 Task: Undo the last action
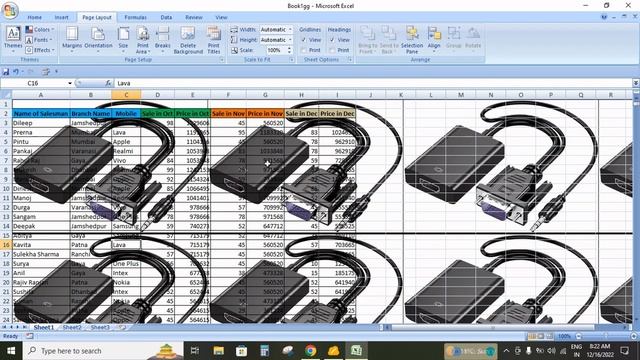coord(16,72)
